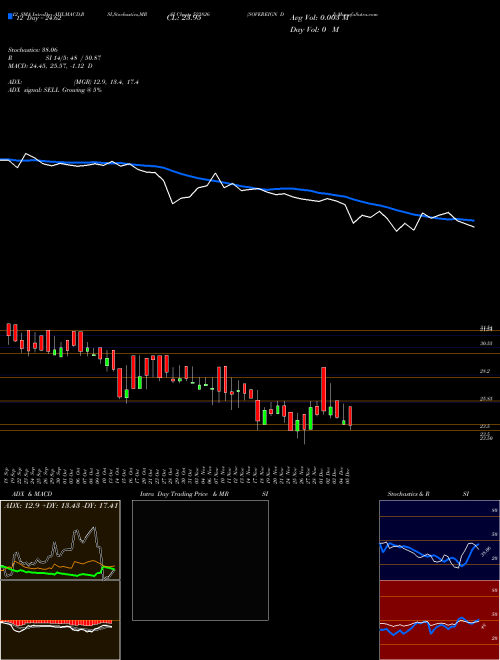Image resolution: width=500 pixels, height=660 pixels.
Task: Click the "12 Day = 24.62" SMA label
Action: (x=37, y=18)
